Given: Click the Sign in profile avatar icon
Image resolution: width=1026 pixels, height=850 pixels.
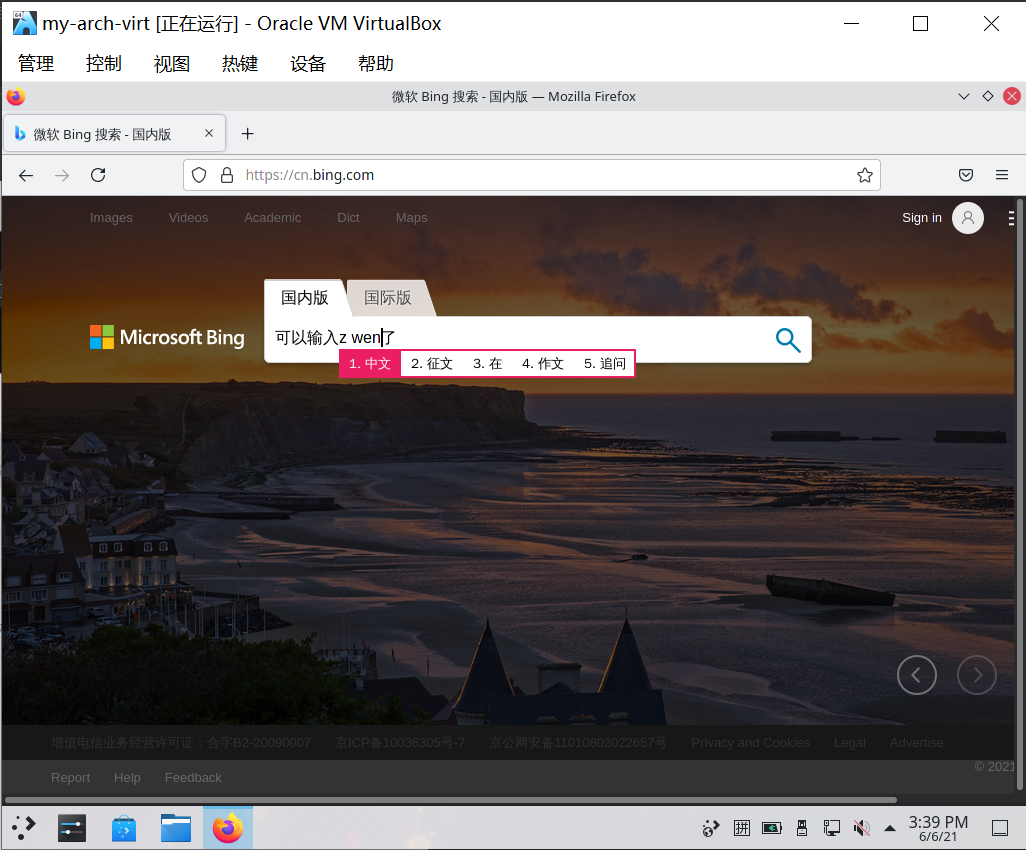Looking at the screenshot, I should [x=967, y=218].
